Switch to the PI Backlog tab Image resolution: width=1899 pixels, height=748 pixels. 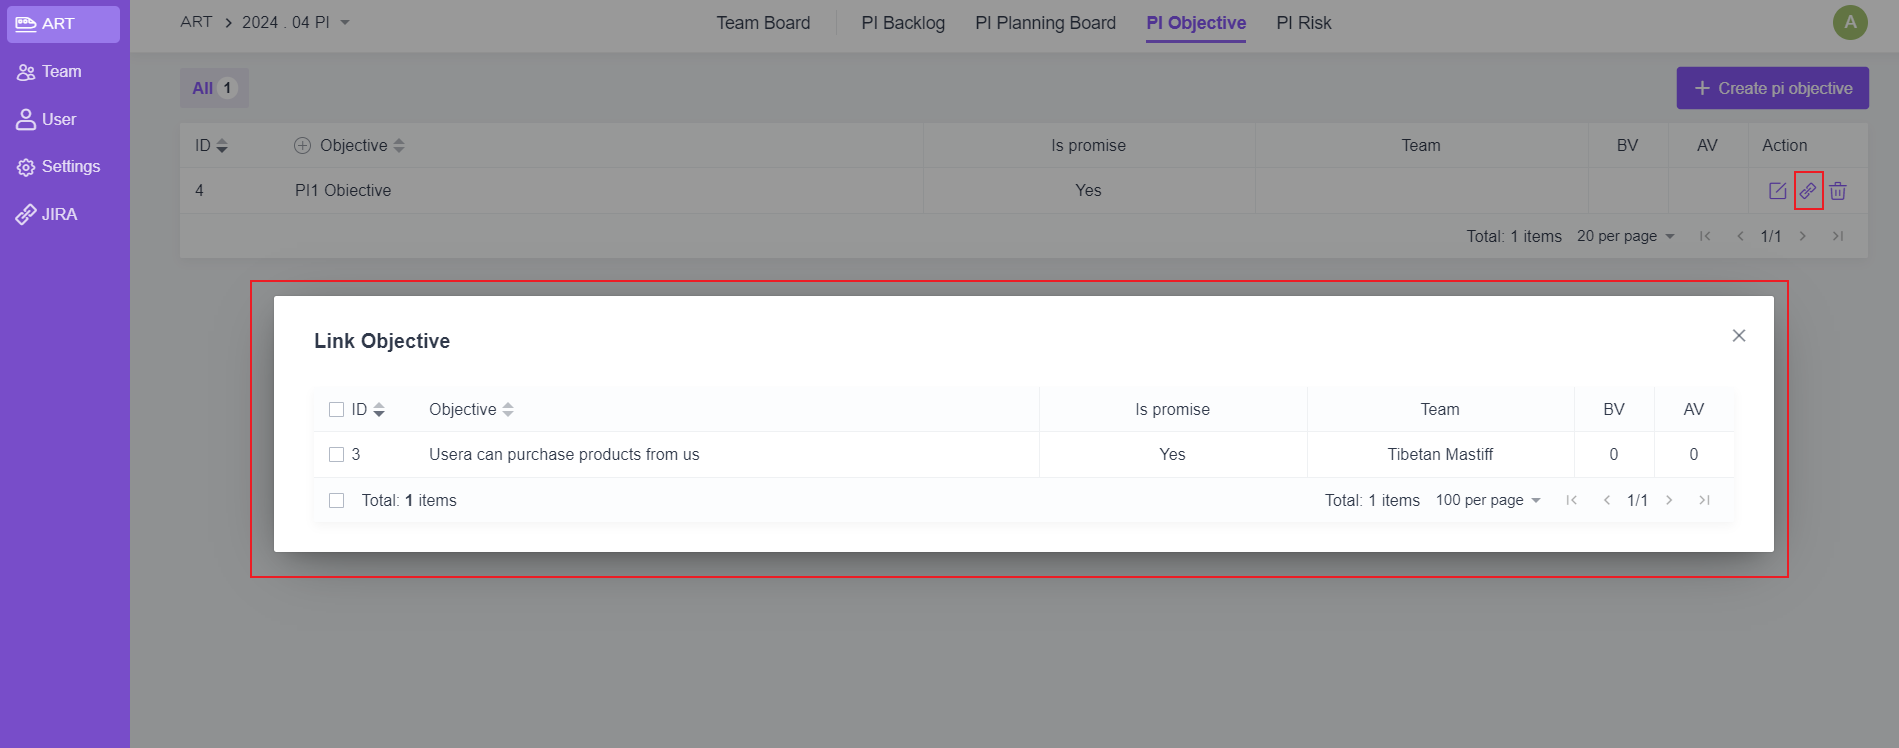pos(903,22)
